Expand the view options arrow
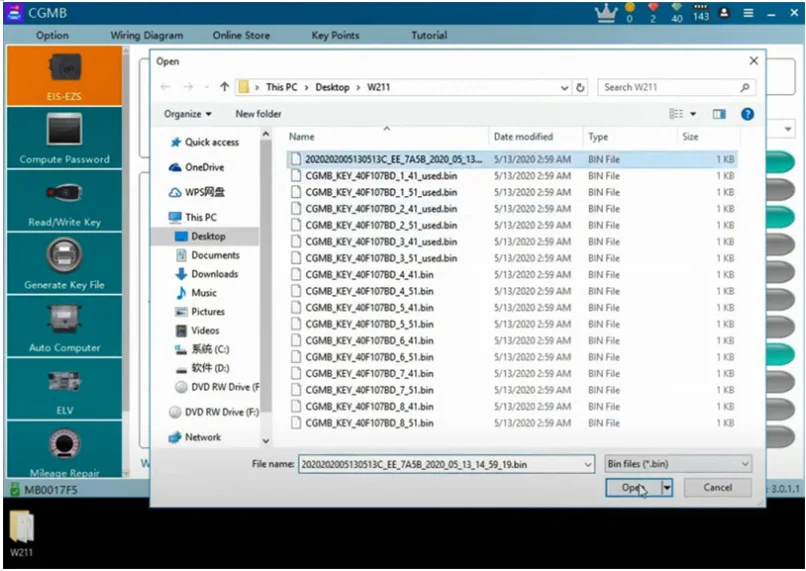806x571 pixels. pyautogui.click(x=693, y=114)
